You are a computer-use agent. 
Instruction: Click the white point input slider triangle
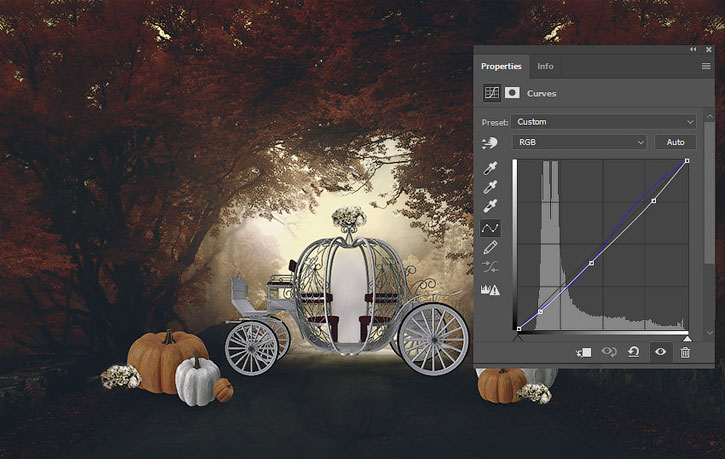point(688,338)
